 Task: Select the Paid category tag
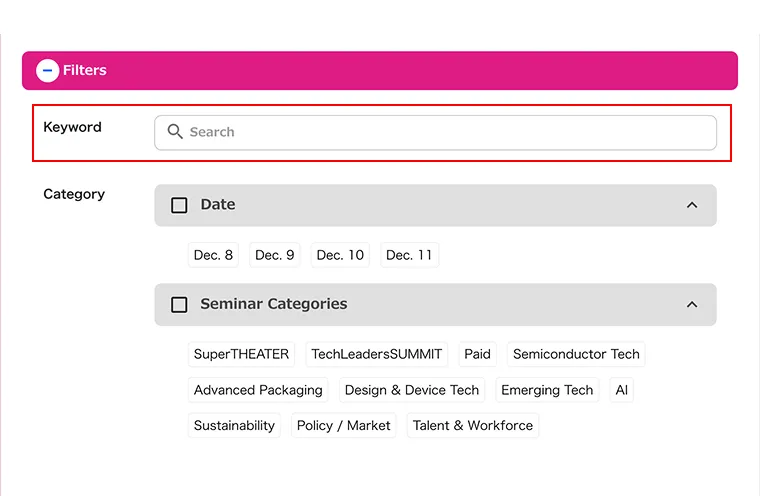click(477, 354)
